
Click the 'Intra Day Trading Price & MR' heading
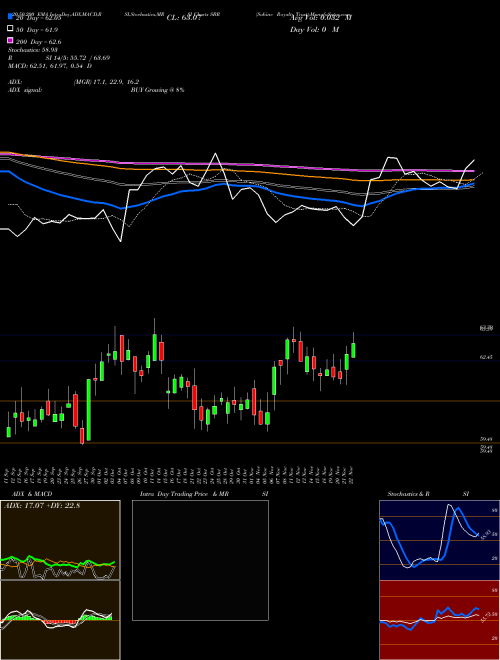pyautogui.click(x=184, y=494)
